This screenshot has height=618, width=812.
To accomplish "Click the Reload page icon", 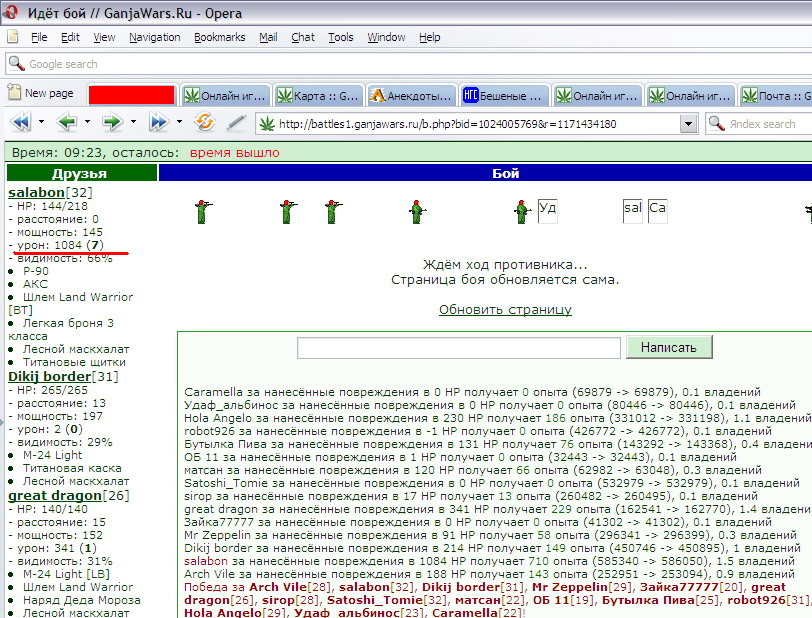I will (x=205, y=123).
